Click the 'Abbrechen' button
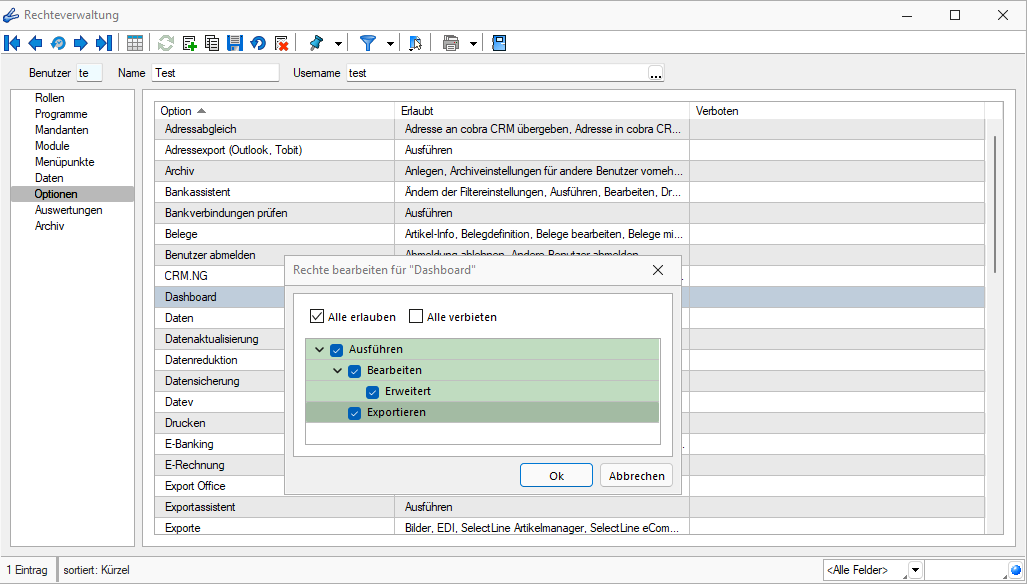The height and width of the screenshot is (584, 1027). click(636, 476)
